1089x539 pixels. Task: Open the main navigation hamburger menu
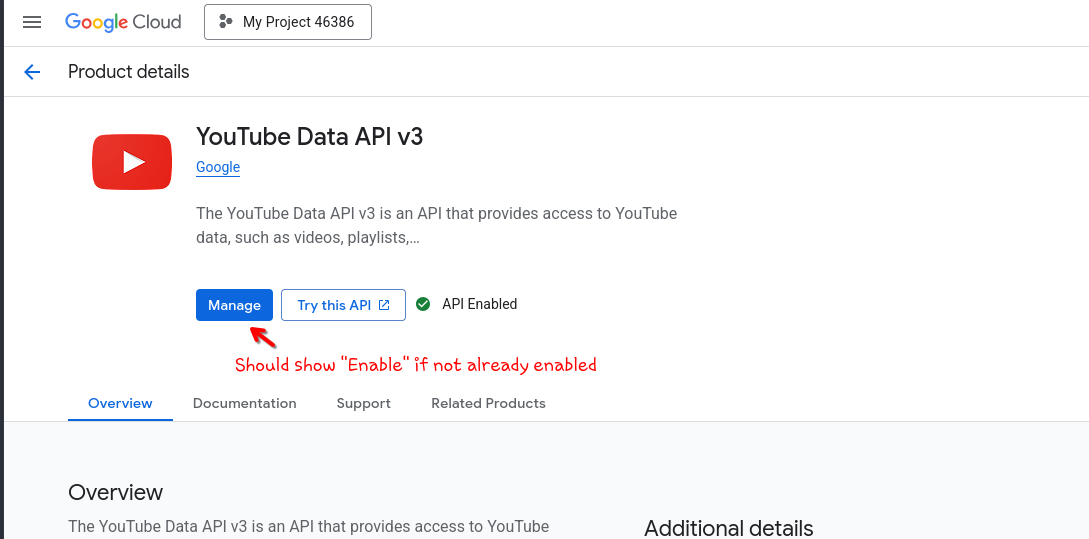[x=32, y=22]
